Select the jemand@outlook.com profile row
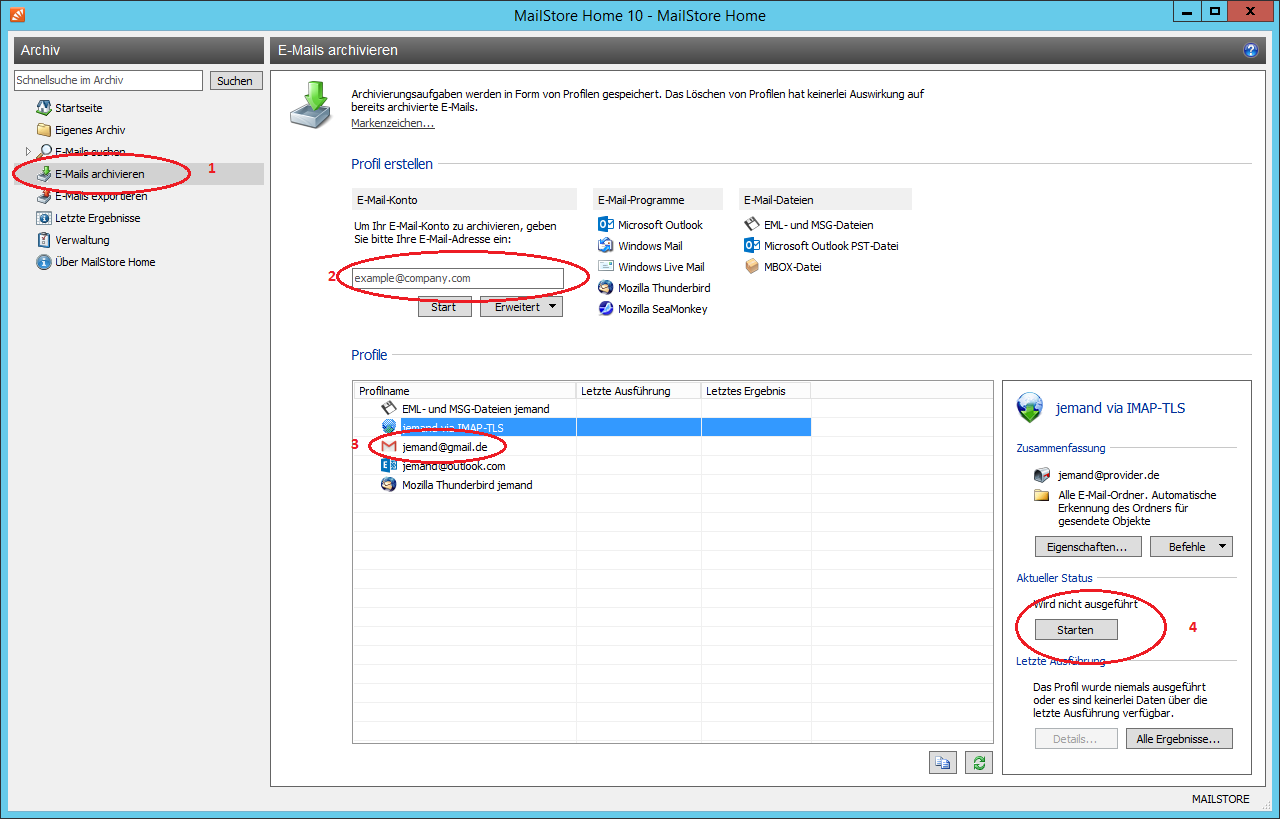 [x=582, y=466]
